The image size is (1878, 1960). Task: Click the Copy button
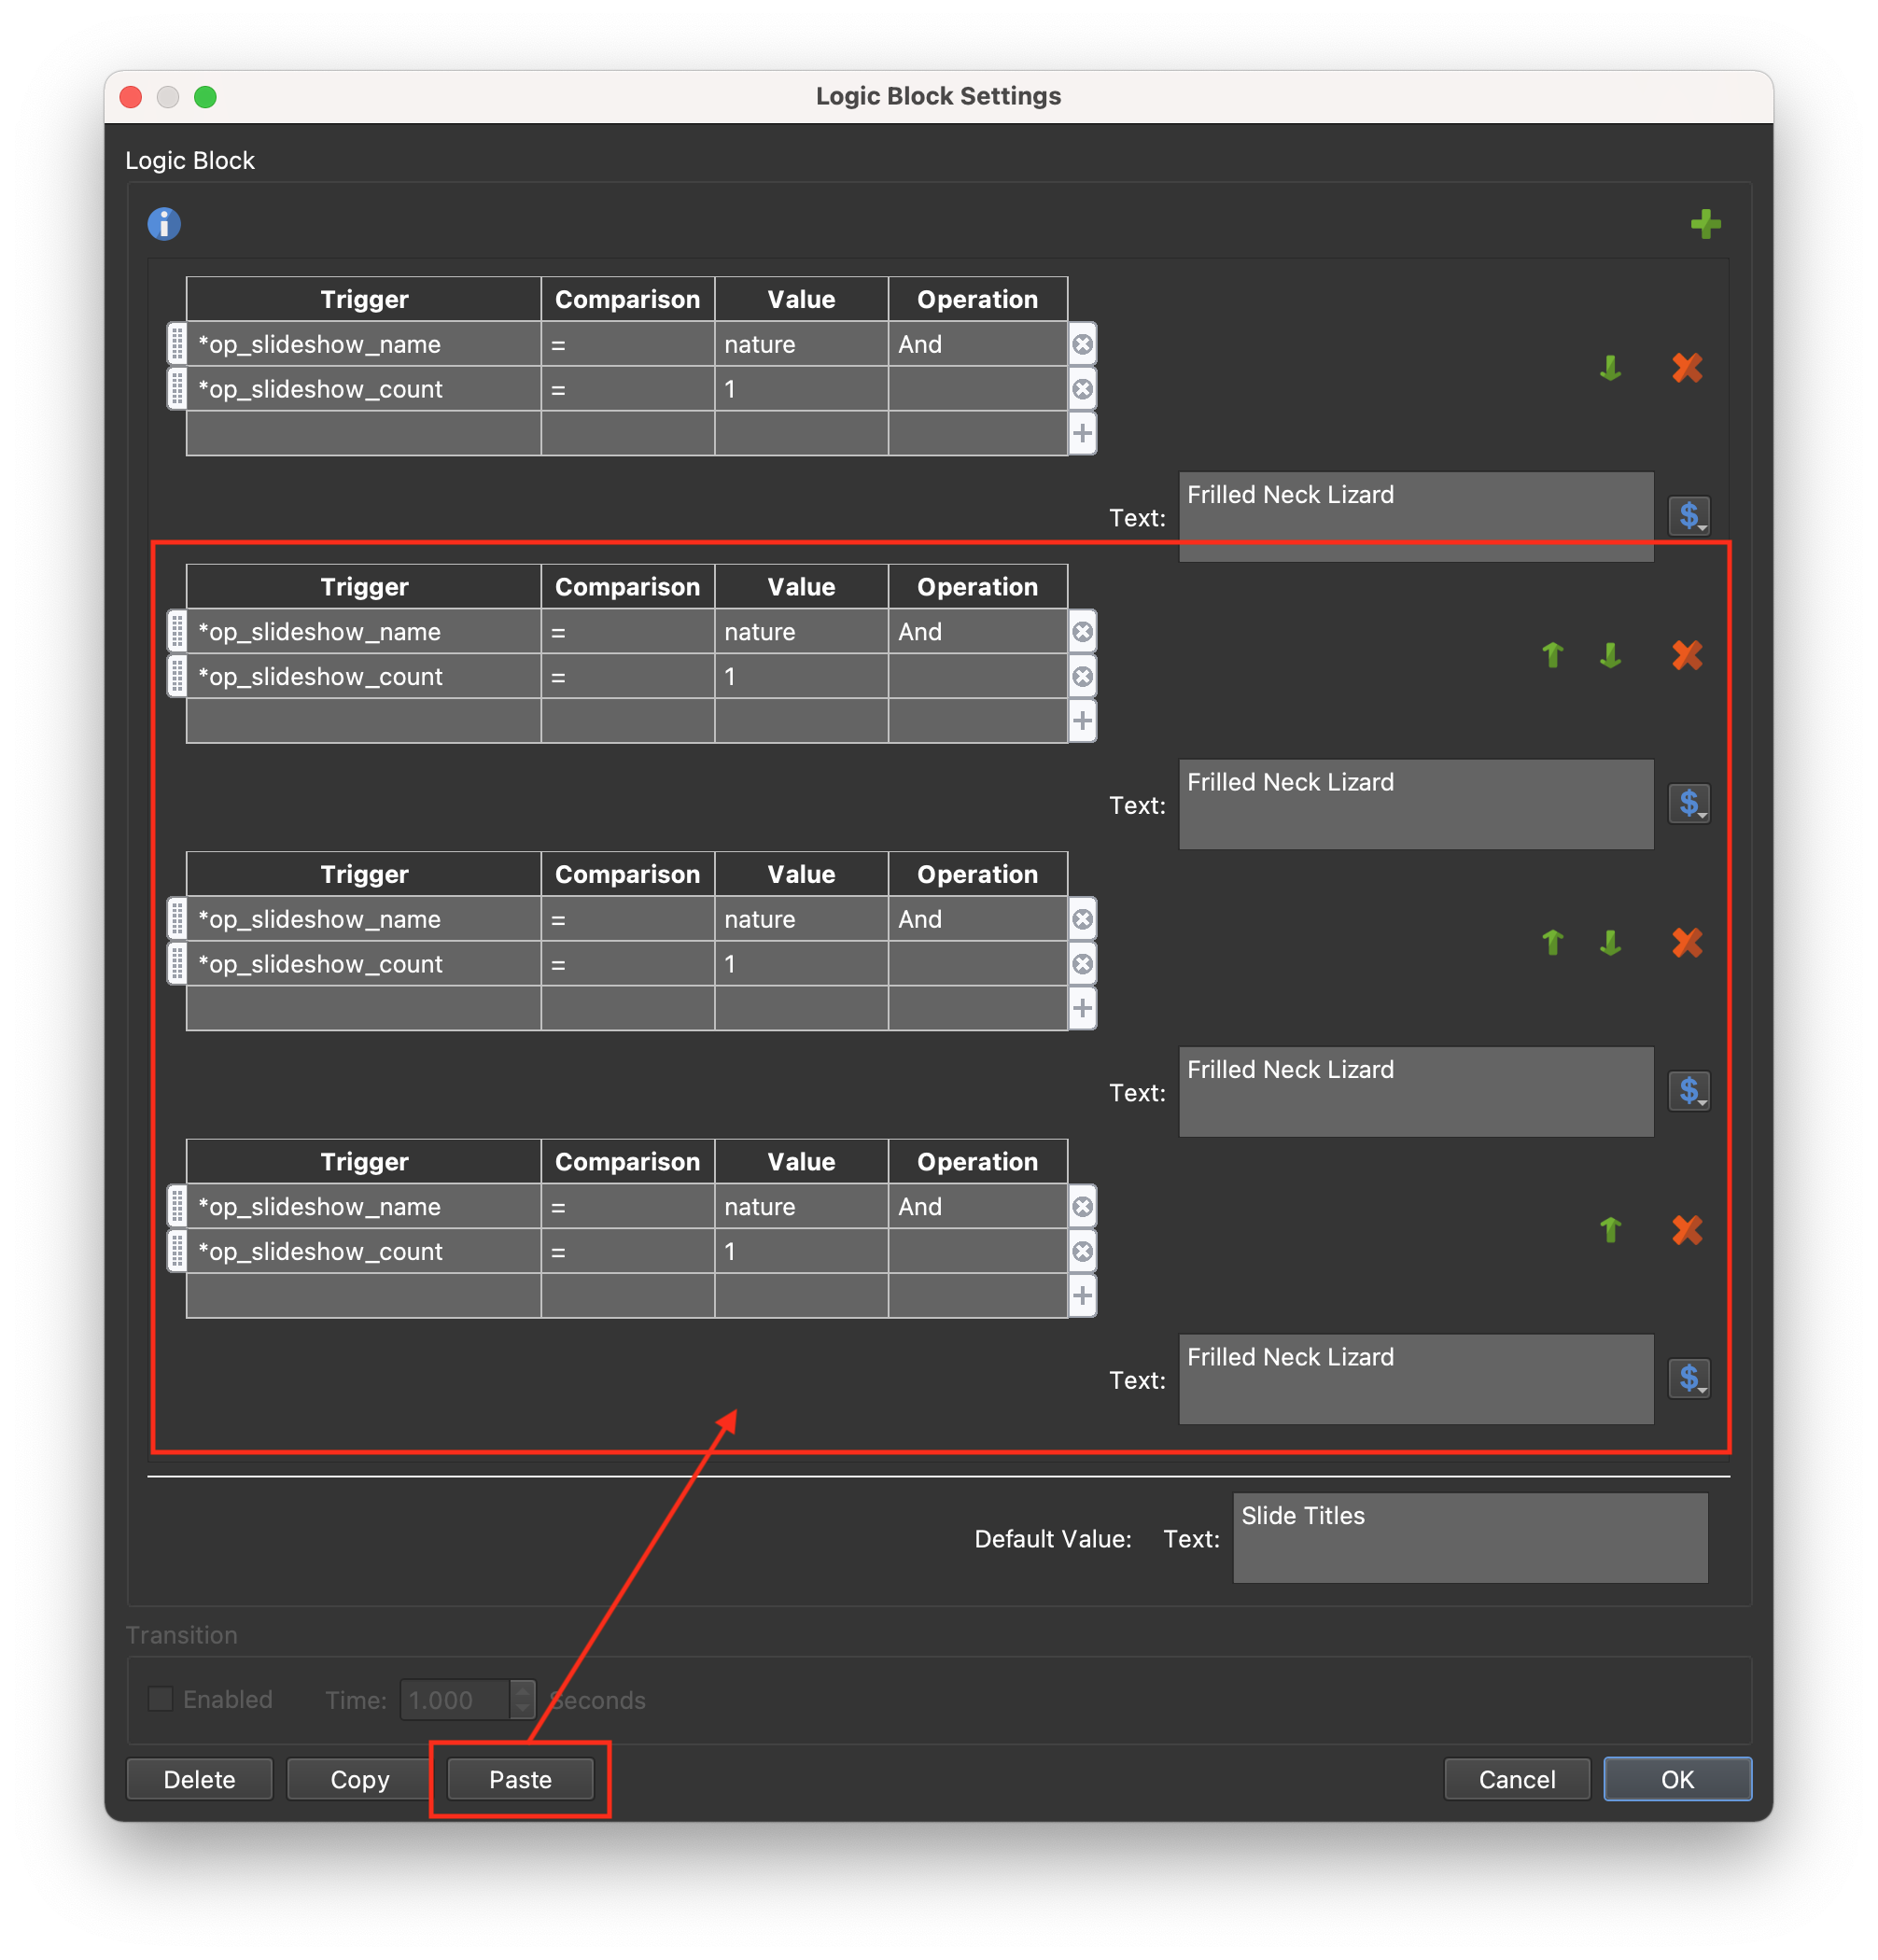pos(359,1779)
